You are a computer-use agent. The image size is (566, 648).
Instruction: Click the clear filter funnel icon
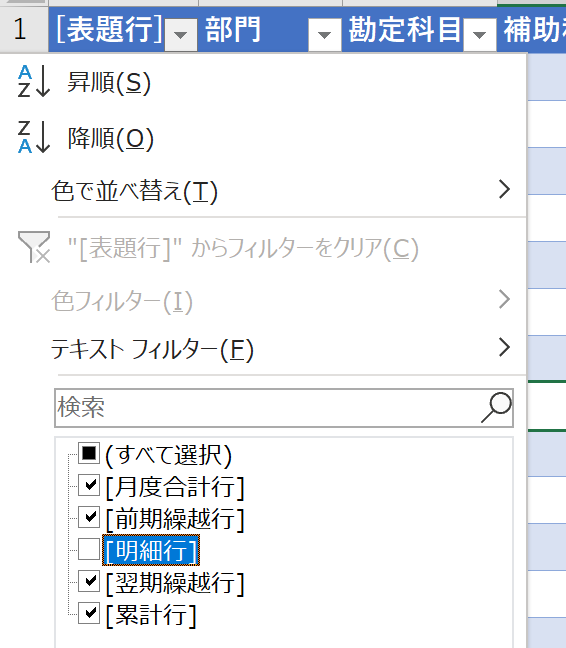pyautogui.click(x=34, y=247)
